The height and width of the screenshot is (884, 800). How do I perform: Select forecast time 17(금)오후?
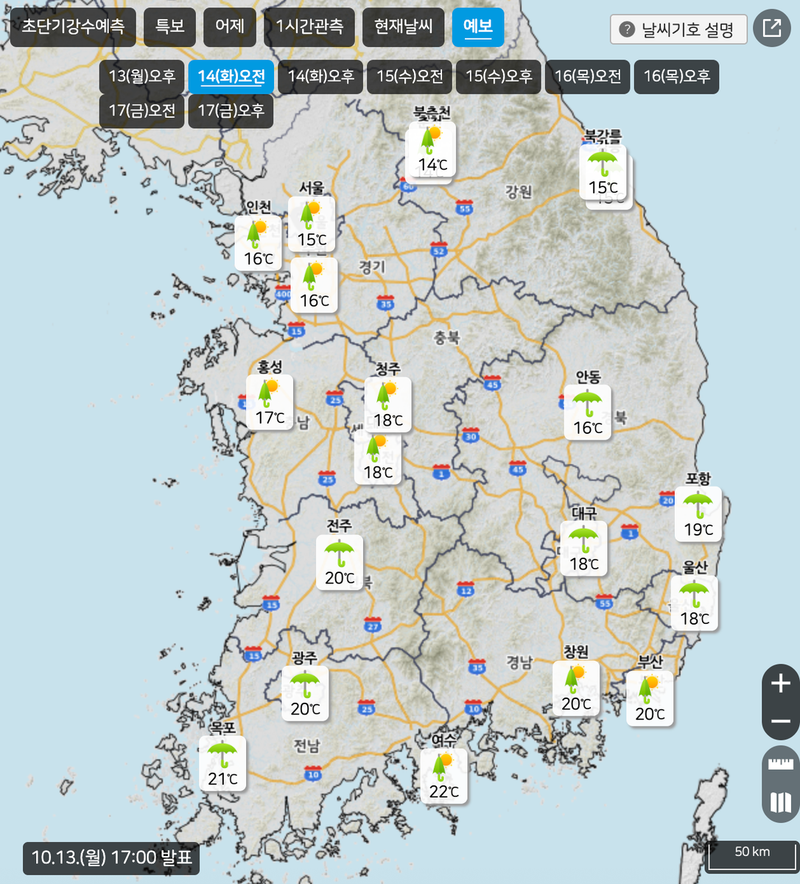click(x=231, y=110)
